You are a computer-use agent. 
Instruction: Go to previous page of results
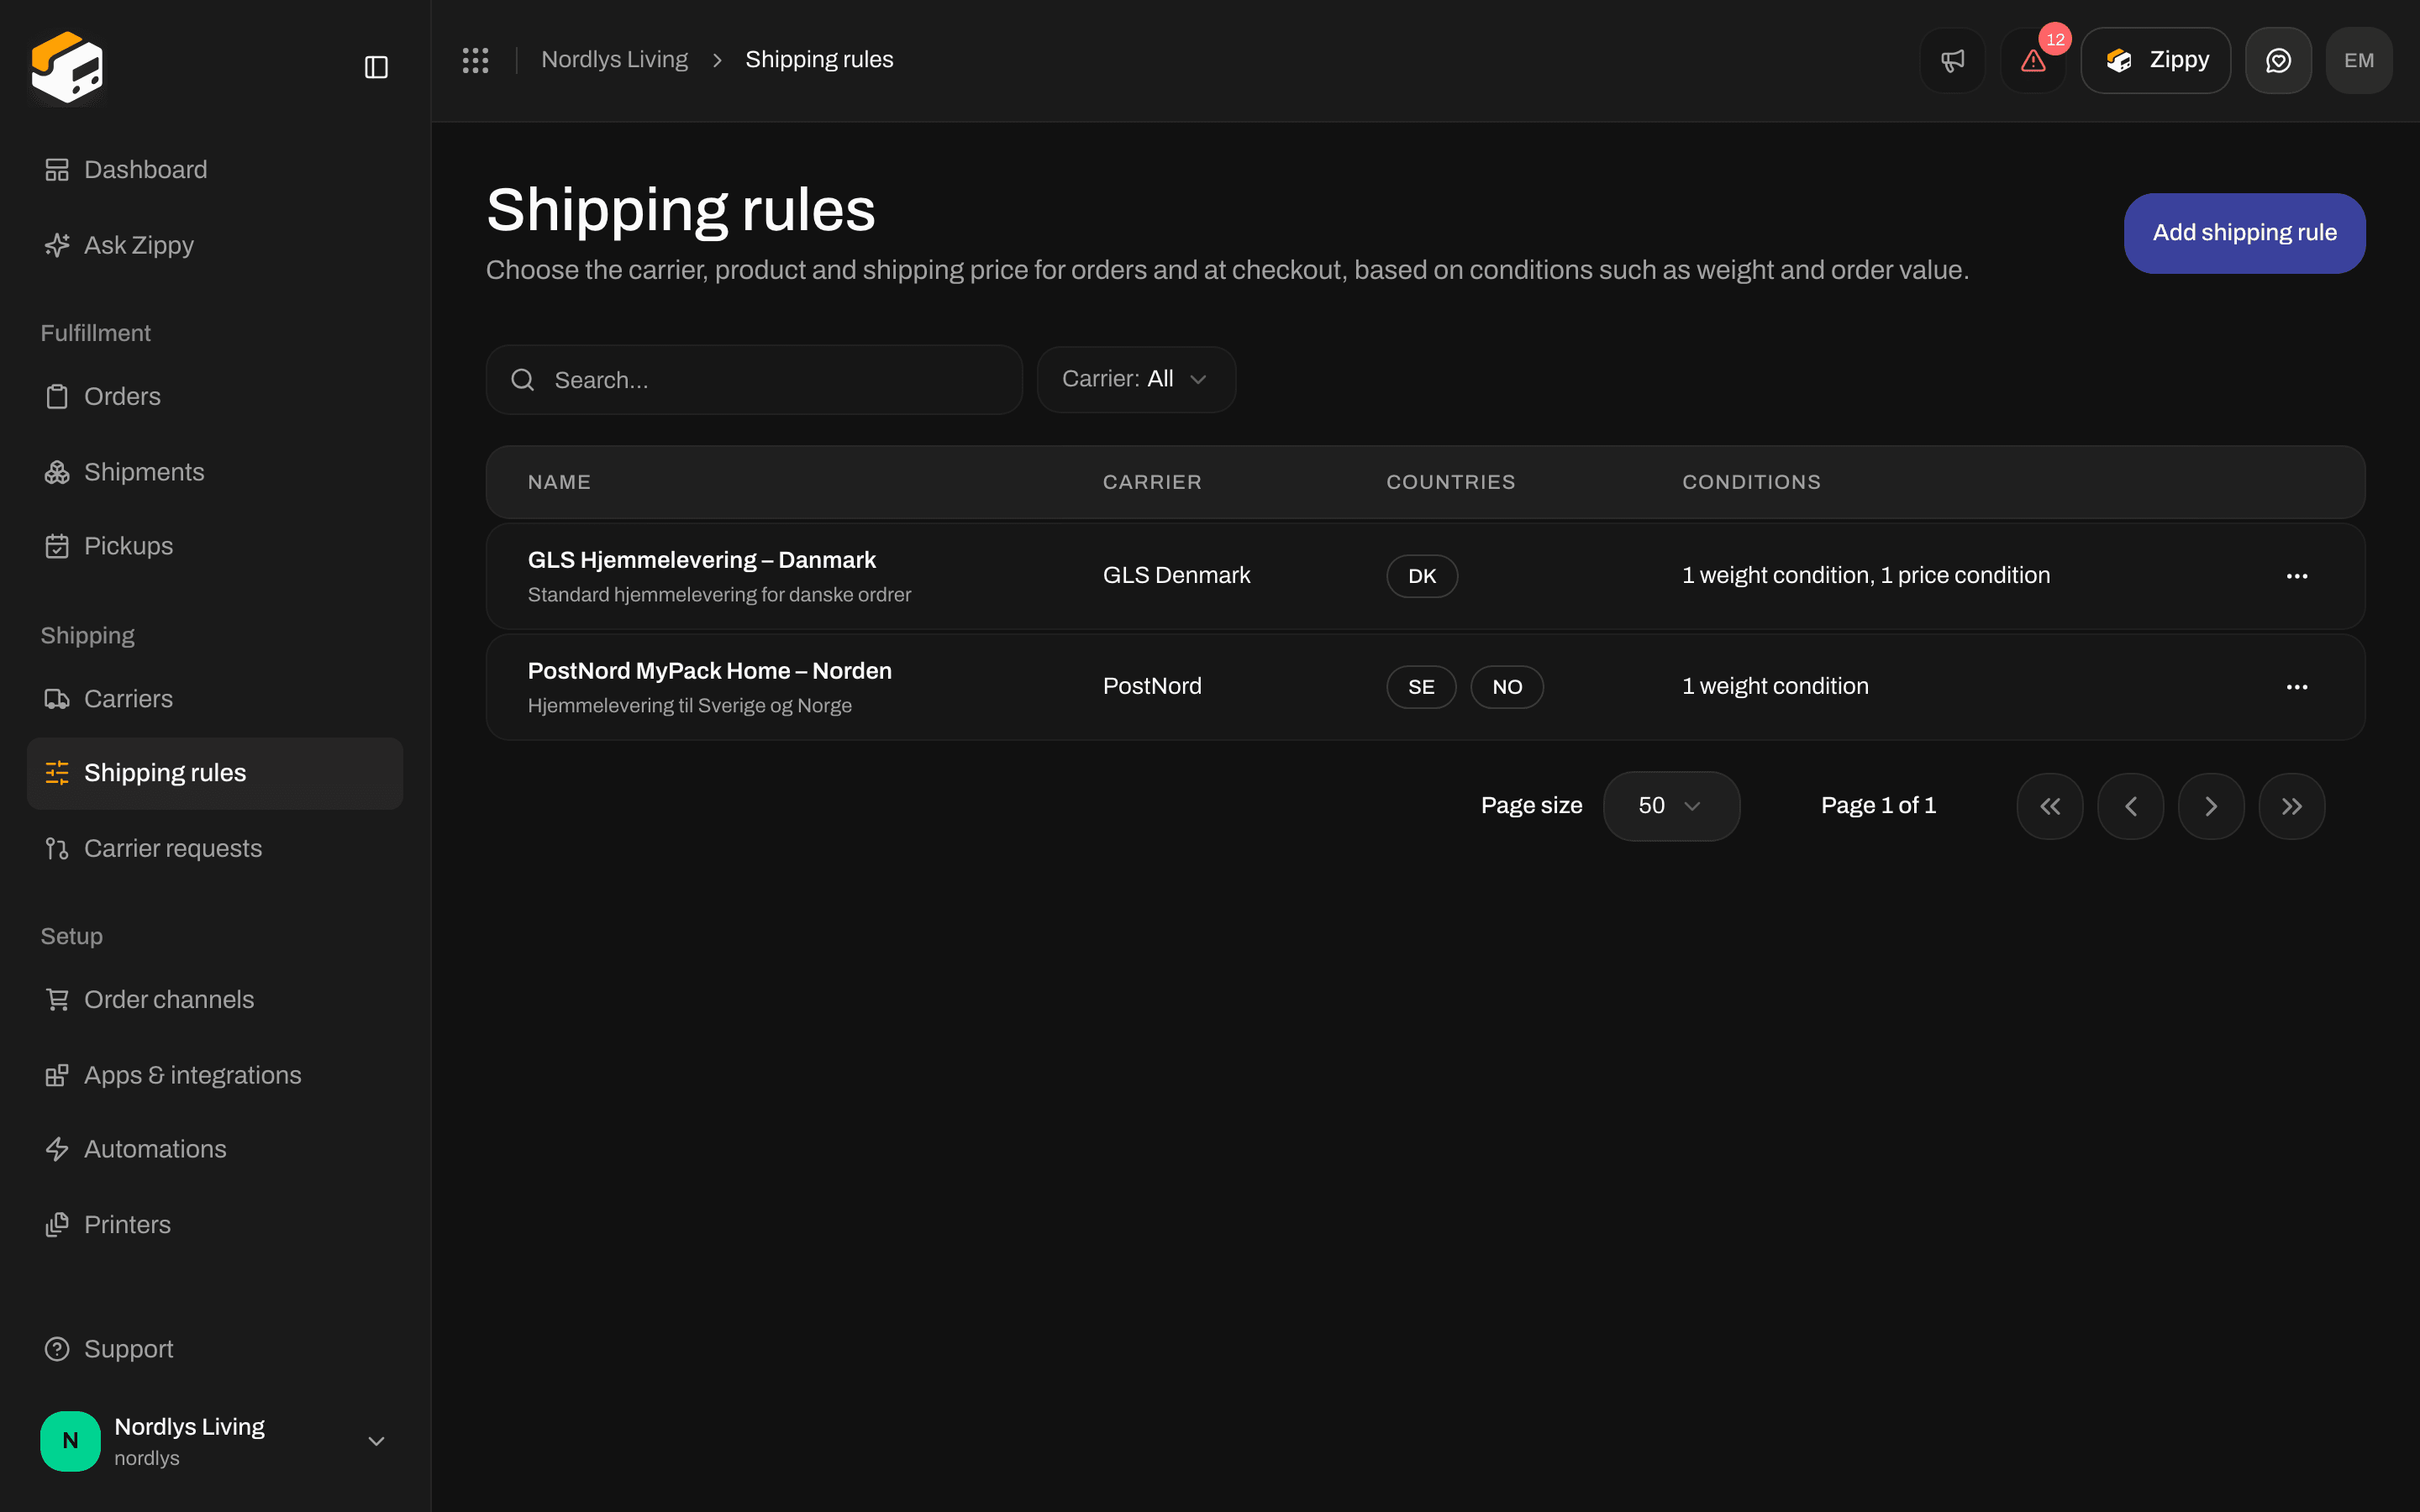(2130, 806)
